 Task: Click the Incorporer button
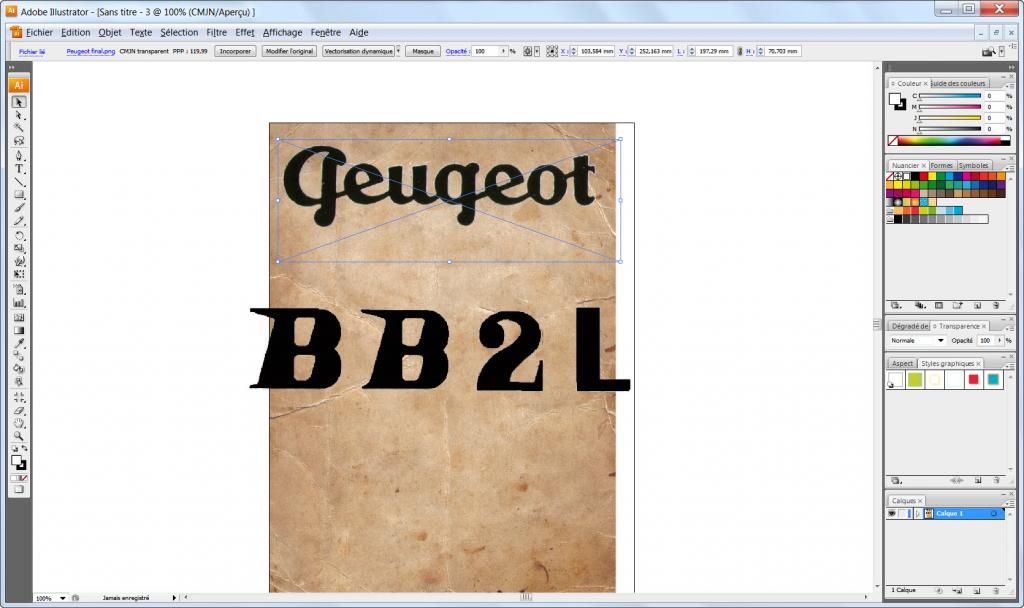pyautogui.click(x=235, y=51)
